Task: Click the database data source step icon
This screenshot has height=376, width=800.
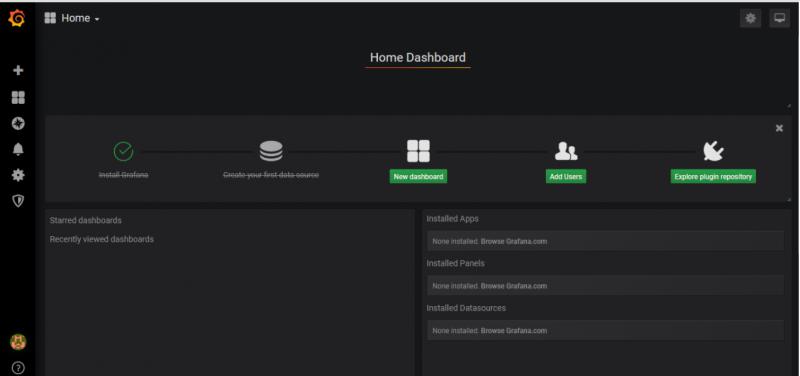Action: [x=271, y=151]
